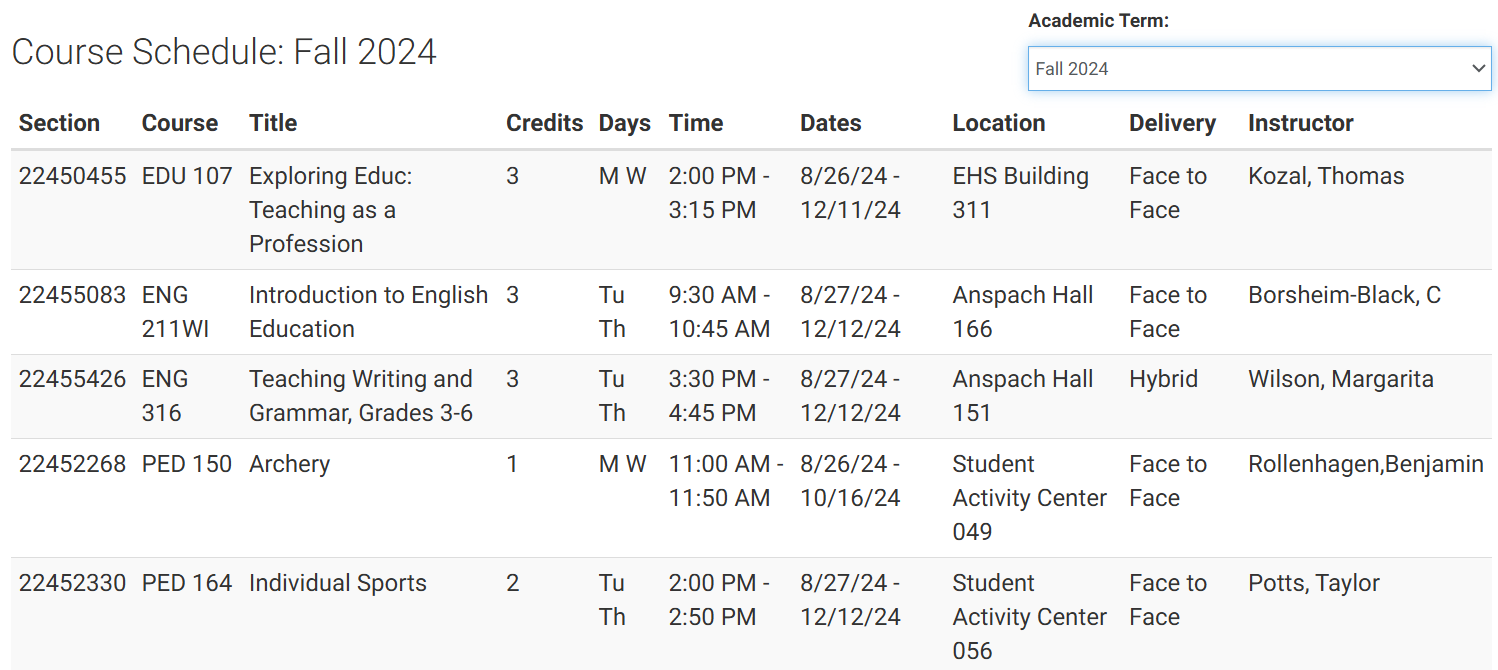1498x670 pixels.
Task: Click the Course Schedule: Fall 2024 heading
Action: pyautogui.click(x=224, y=52)
